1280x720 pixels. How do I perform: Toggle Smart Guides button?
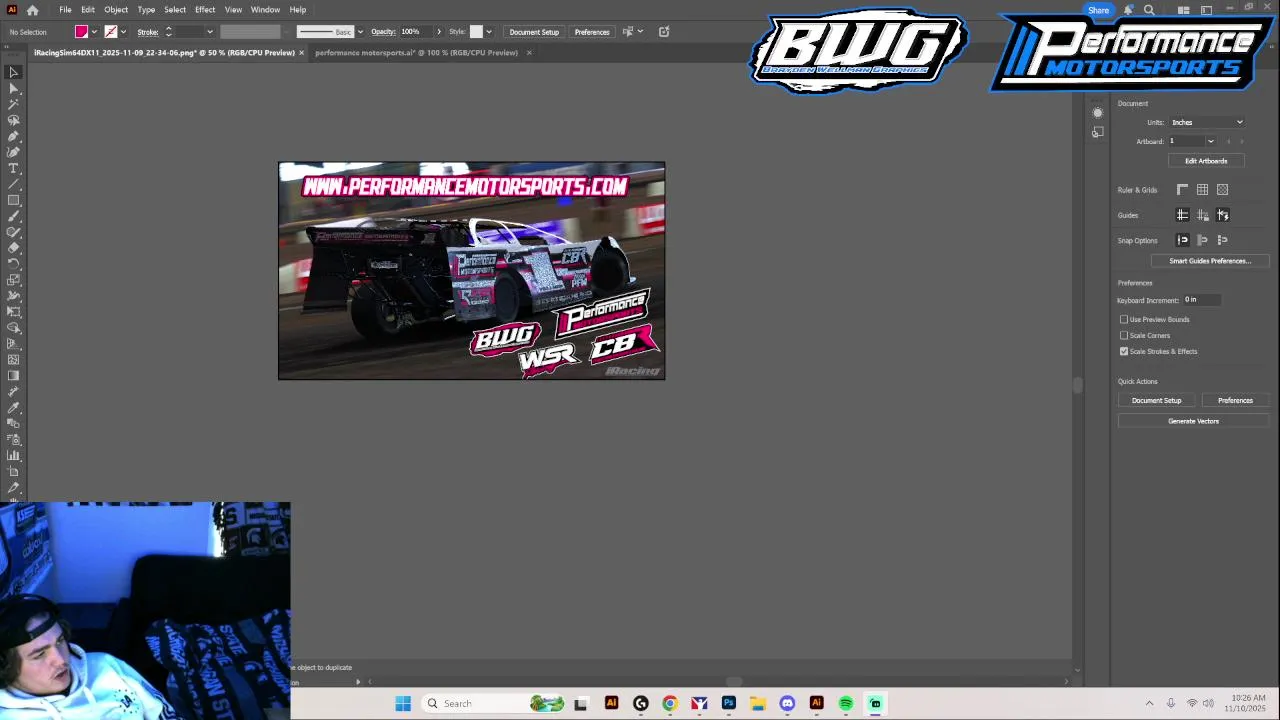[1222, 215]
